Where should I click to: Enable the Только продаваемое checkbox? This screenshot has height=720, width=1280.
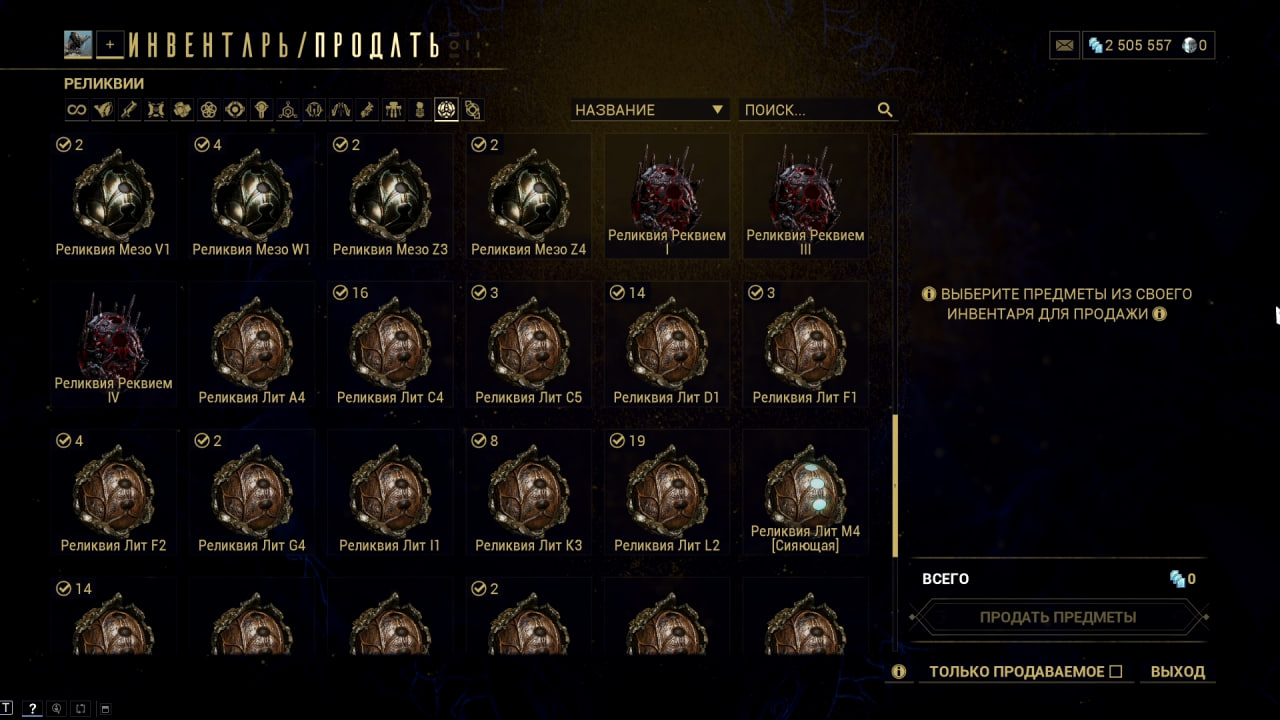(x=1116, y=672)
